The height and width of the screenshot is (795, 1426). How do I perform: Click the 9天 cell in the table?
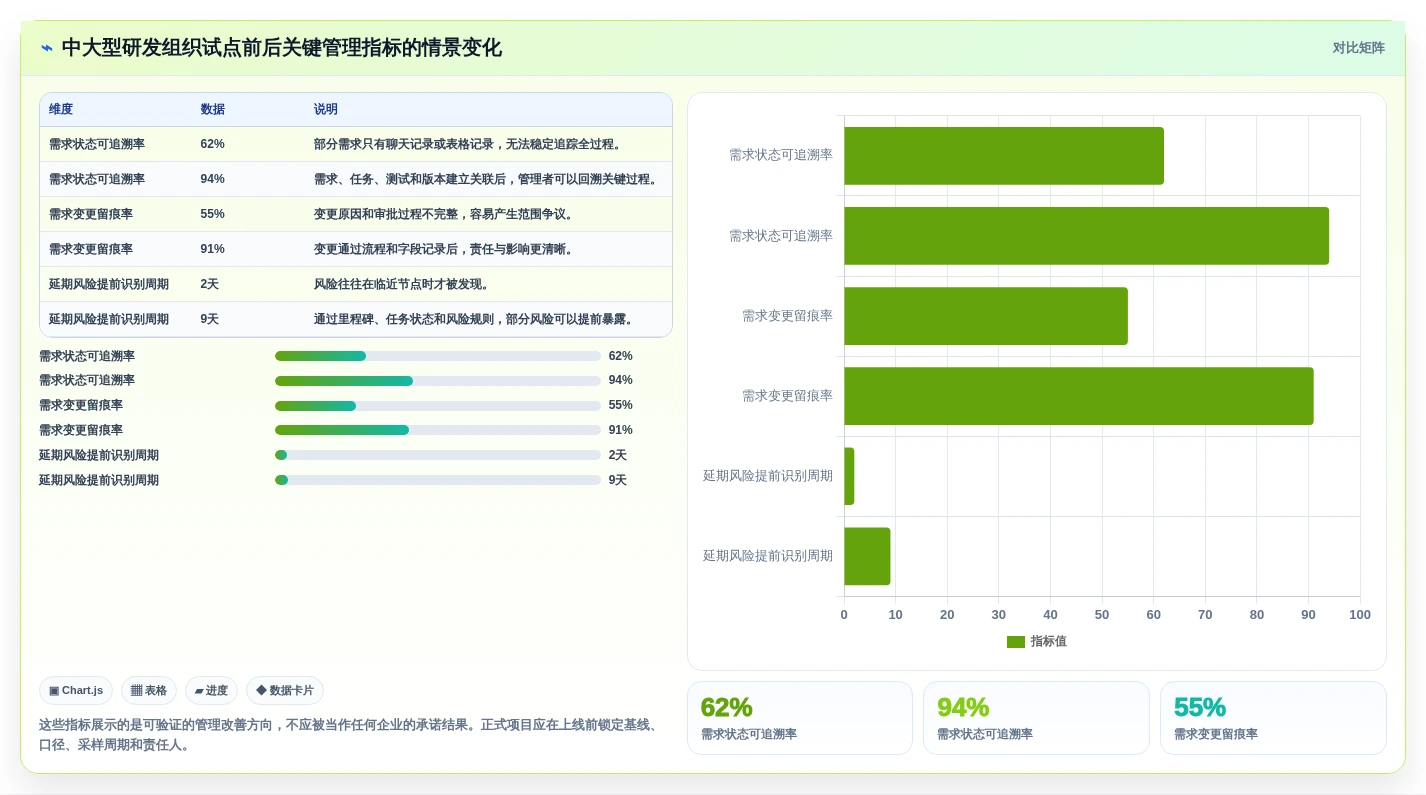click(x=209, y=319)
